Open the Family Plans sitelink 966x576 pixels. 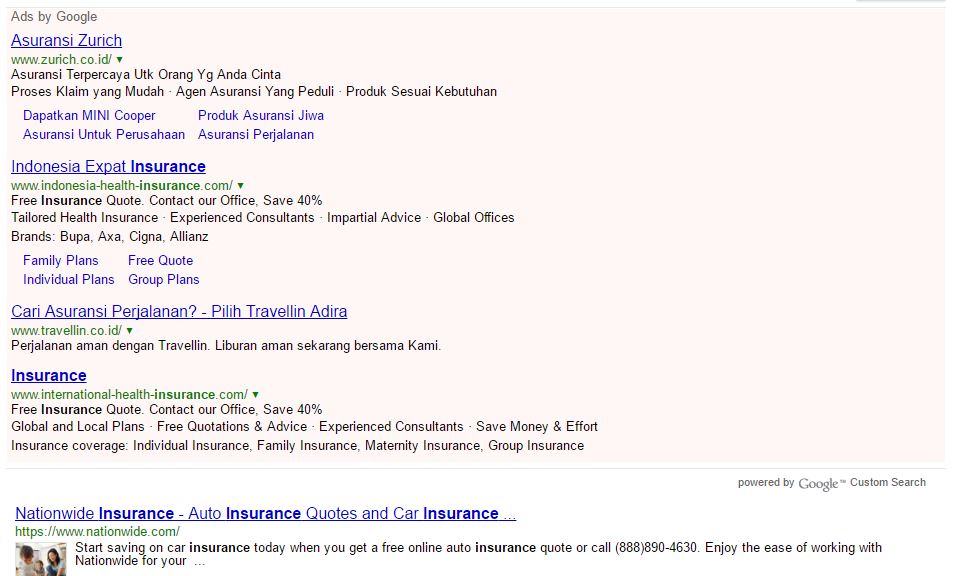pos(60,261)
